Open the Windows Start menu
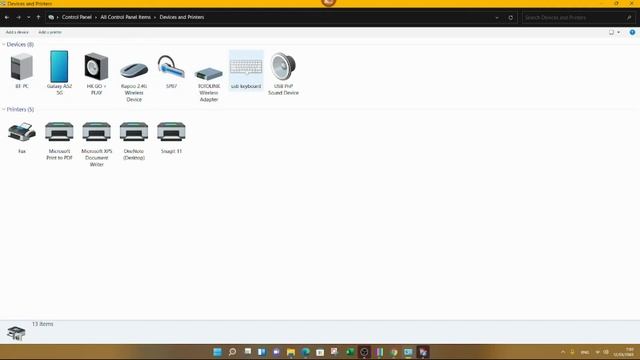640x360 pixels. pyautogui.click(x=218, y=352)
